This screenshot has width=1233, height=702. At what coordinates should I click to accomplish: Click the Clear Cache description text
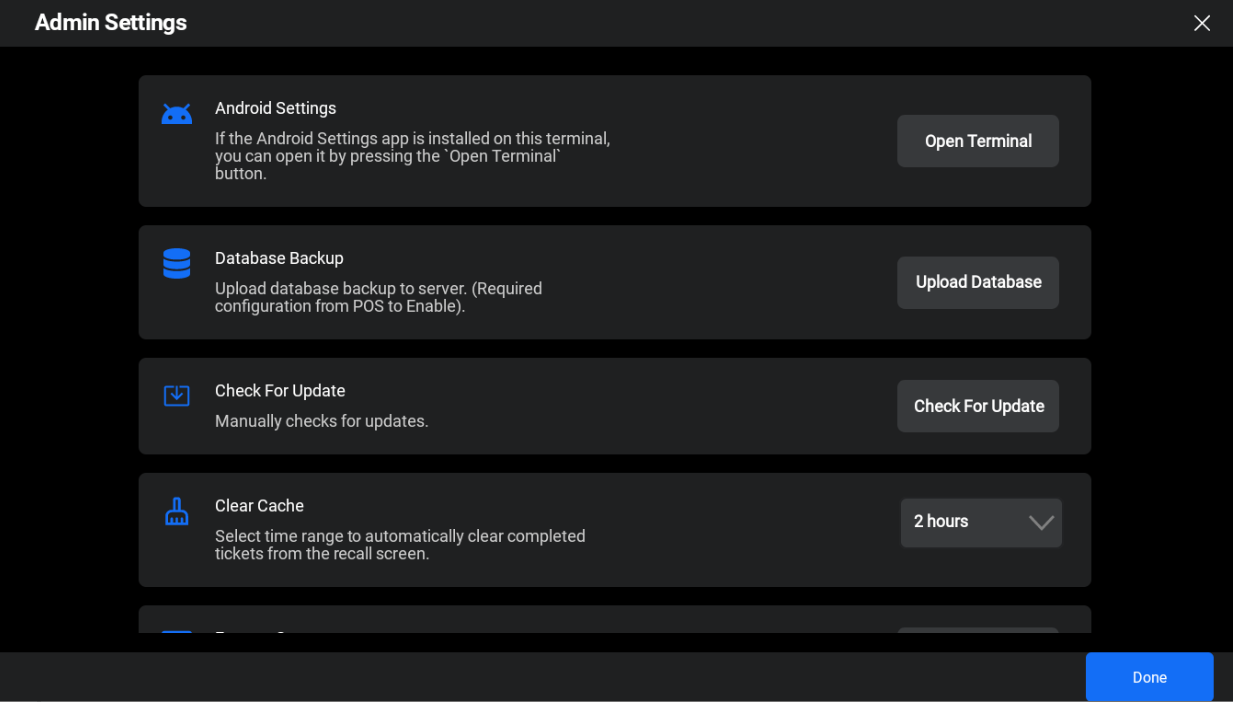(x=400, y=545)
